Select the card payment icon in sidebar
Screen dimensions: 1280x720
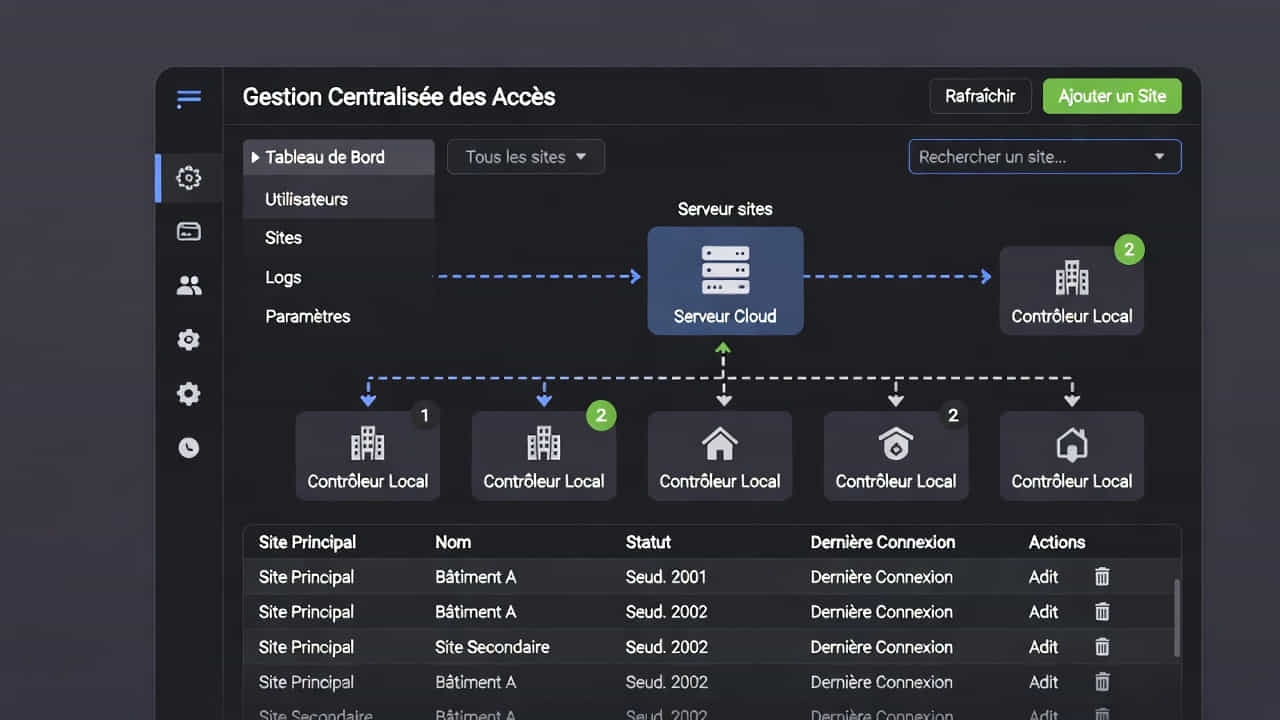188,231
